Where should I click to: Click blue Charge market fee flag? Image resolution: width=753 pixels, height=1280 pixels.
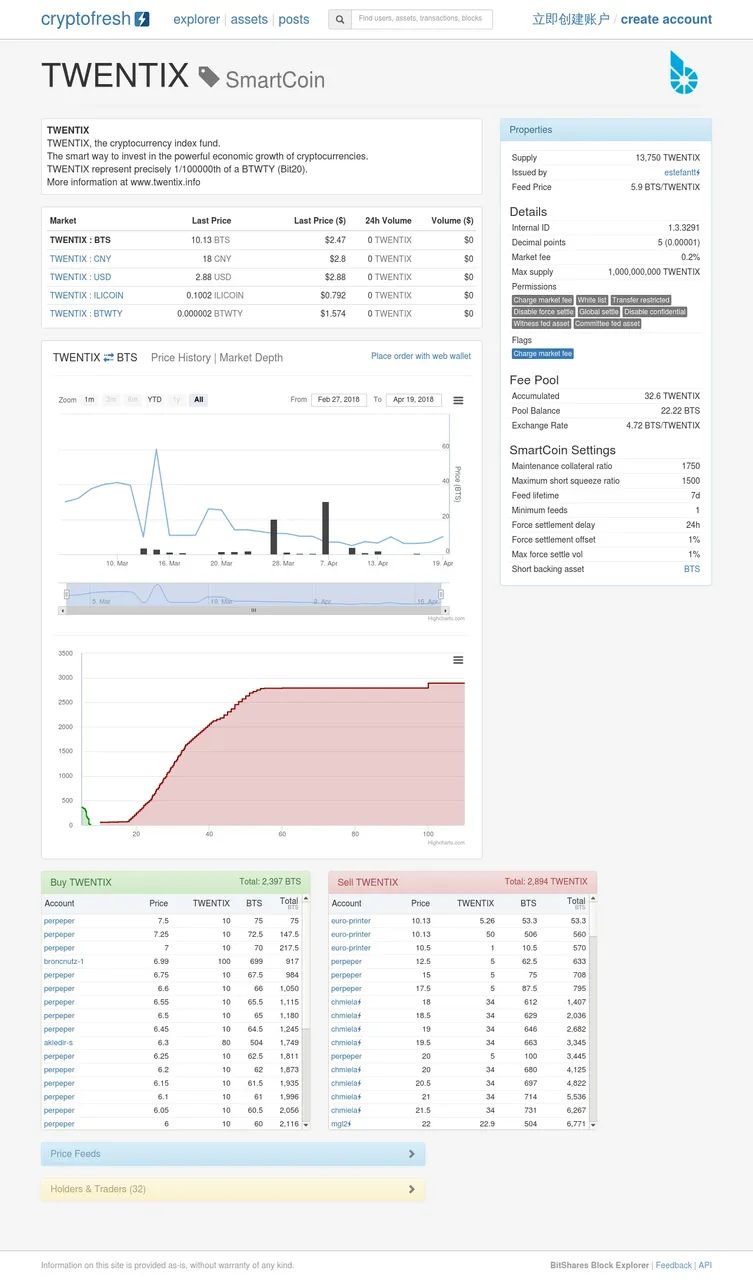point(543,354)
